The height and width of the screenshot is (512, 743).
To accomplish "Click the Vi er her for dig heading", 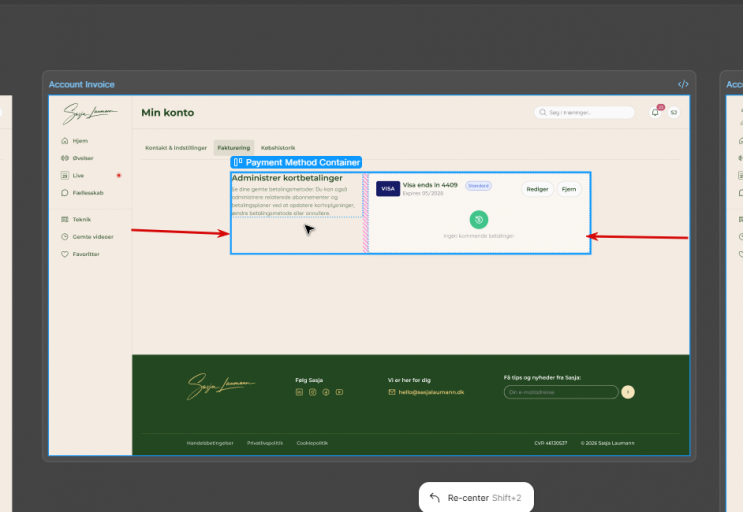I will (409, 380).
